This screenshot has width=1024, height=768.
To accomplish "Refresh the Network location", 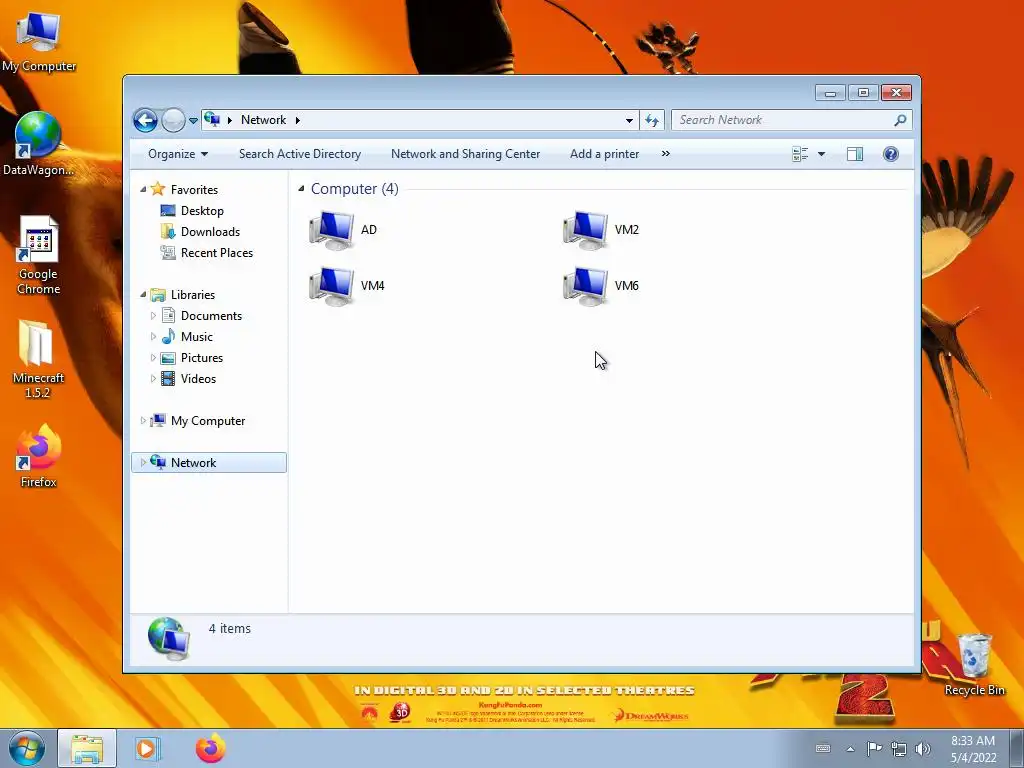I will coord(652,120).
